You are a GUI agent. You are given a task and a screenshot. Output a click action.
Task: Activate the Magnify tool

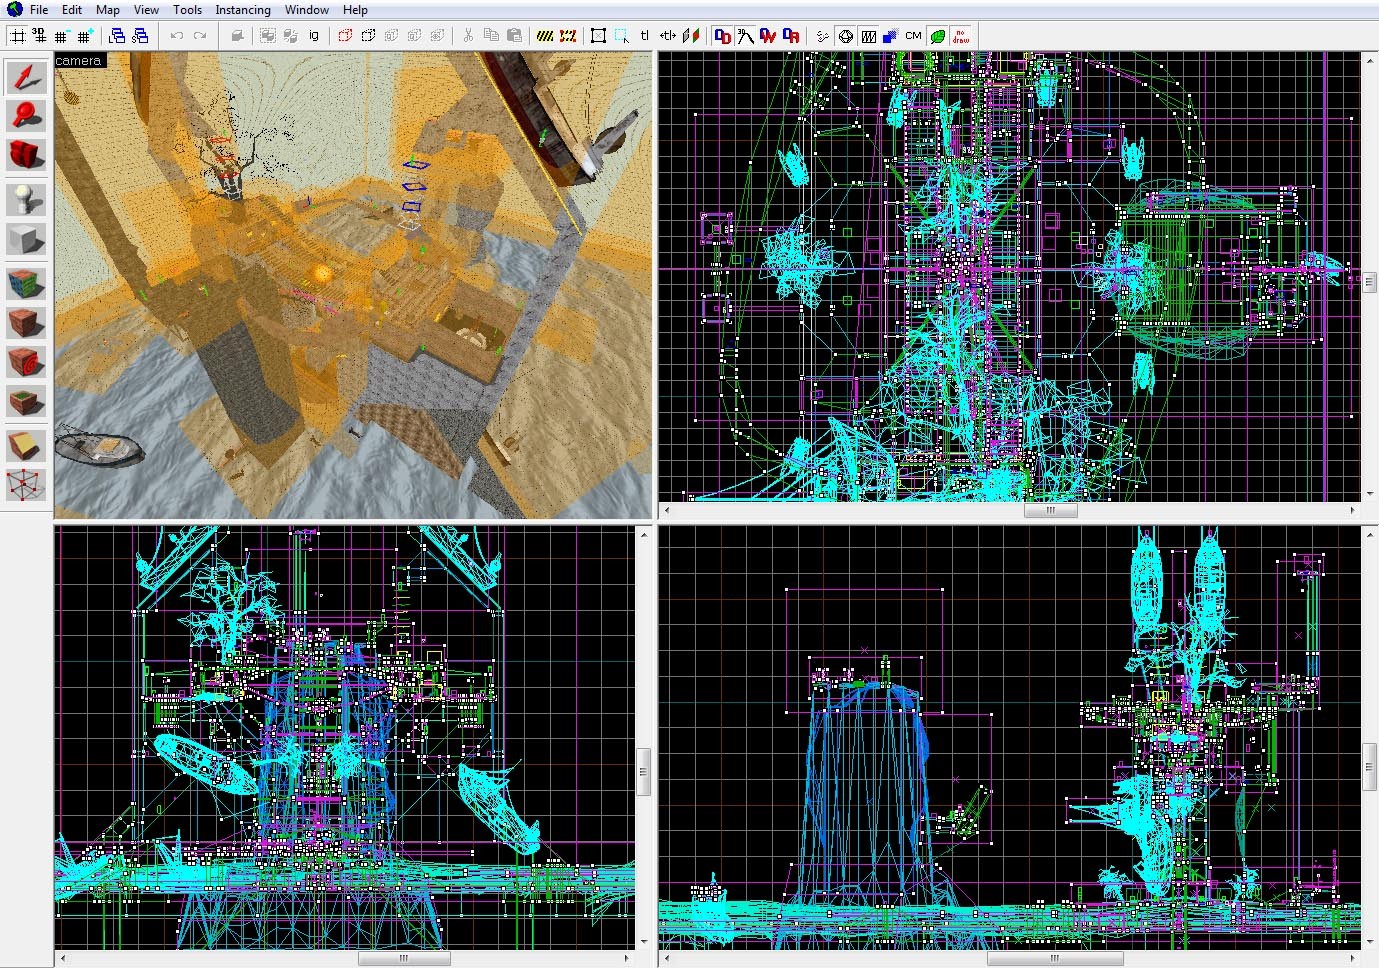(x=26, y=115)
